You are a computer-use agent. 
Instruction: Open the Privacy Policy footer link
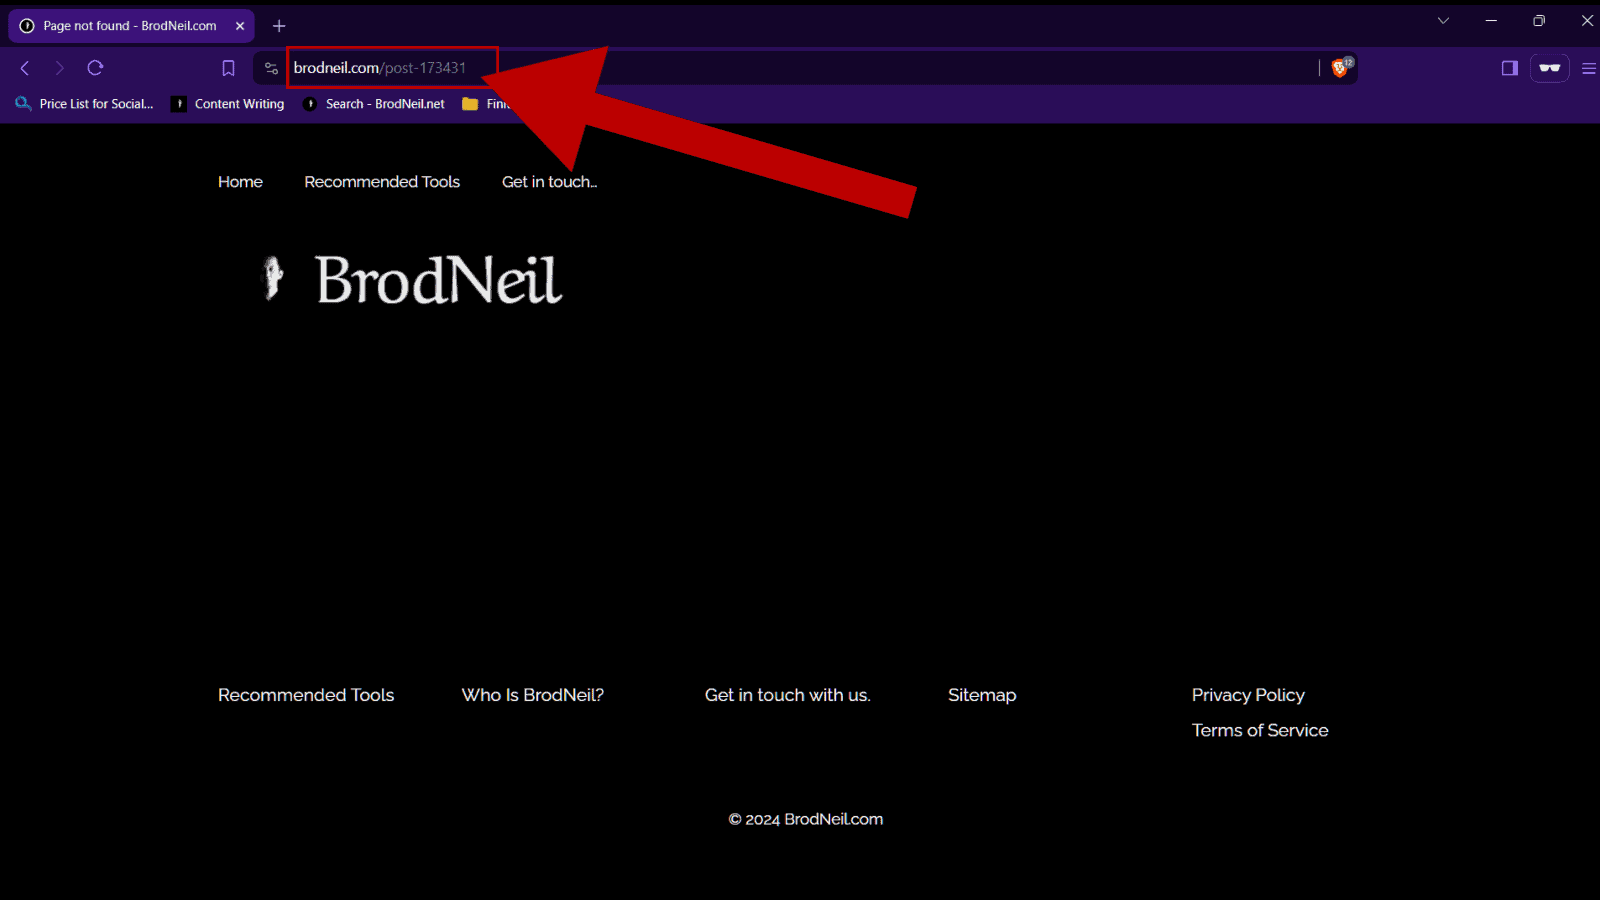(1248, 695)
